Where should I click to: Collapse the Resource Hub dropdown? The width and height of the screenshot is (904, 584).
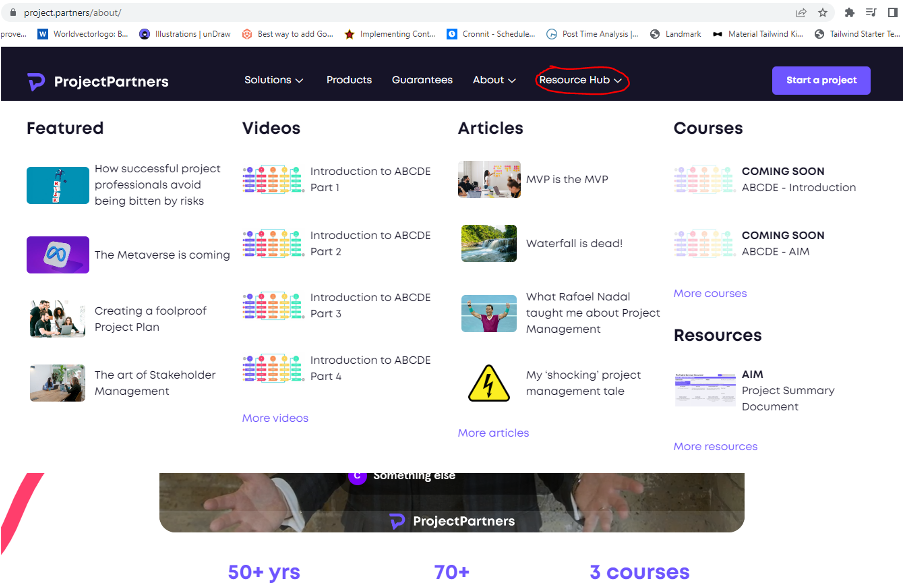pyautogui.click(x=581, y=80)
